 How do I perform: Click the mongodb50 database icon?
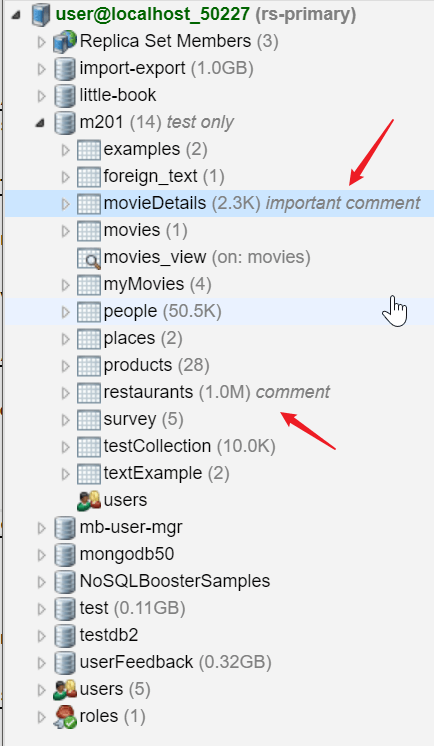point(64,555)
